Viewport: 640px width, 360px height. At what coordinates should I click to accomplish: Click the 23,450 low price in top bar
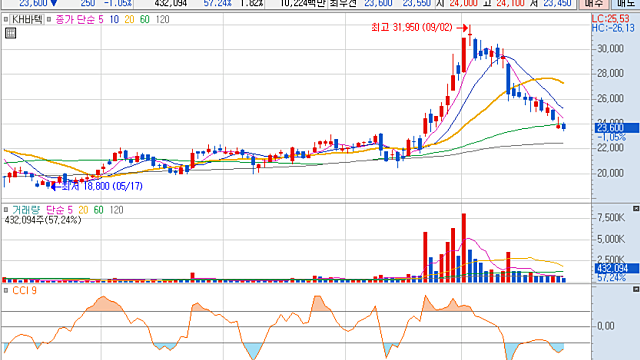(x=557, y=3)
